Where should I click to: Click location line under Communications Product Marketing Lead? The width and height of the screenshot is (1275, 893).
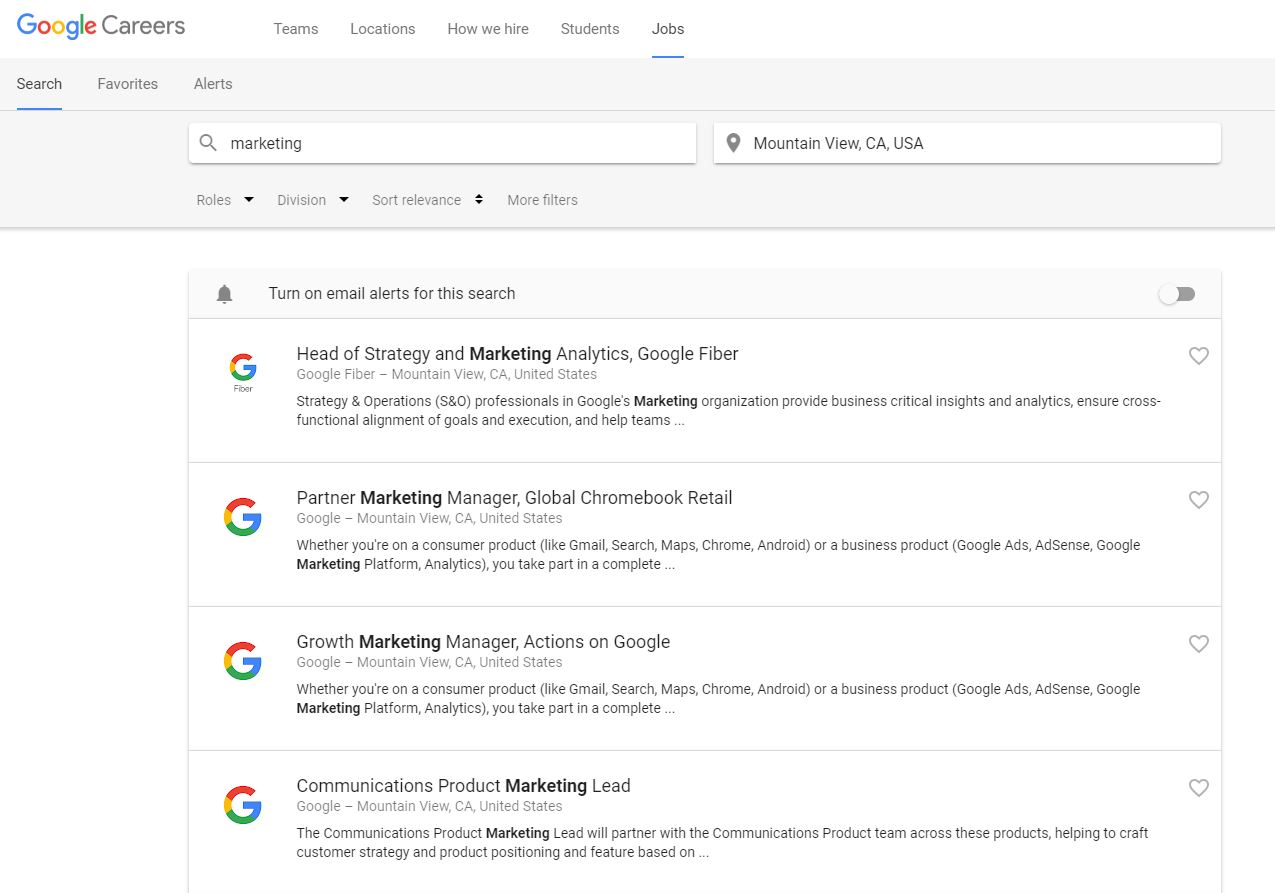point(429,807)
